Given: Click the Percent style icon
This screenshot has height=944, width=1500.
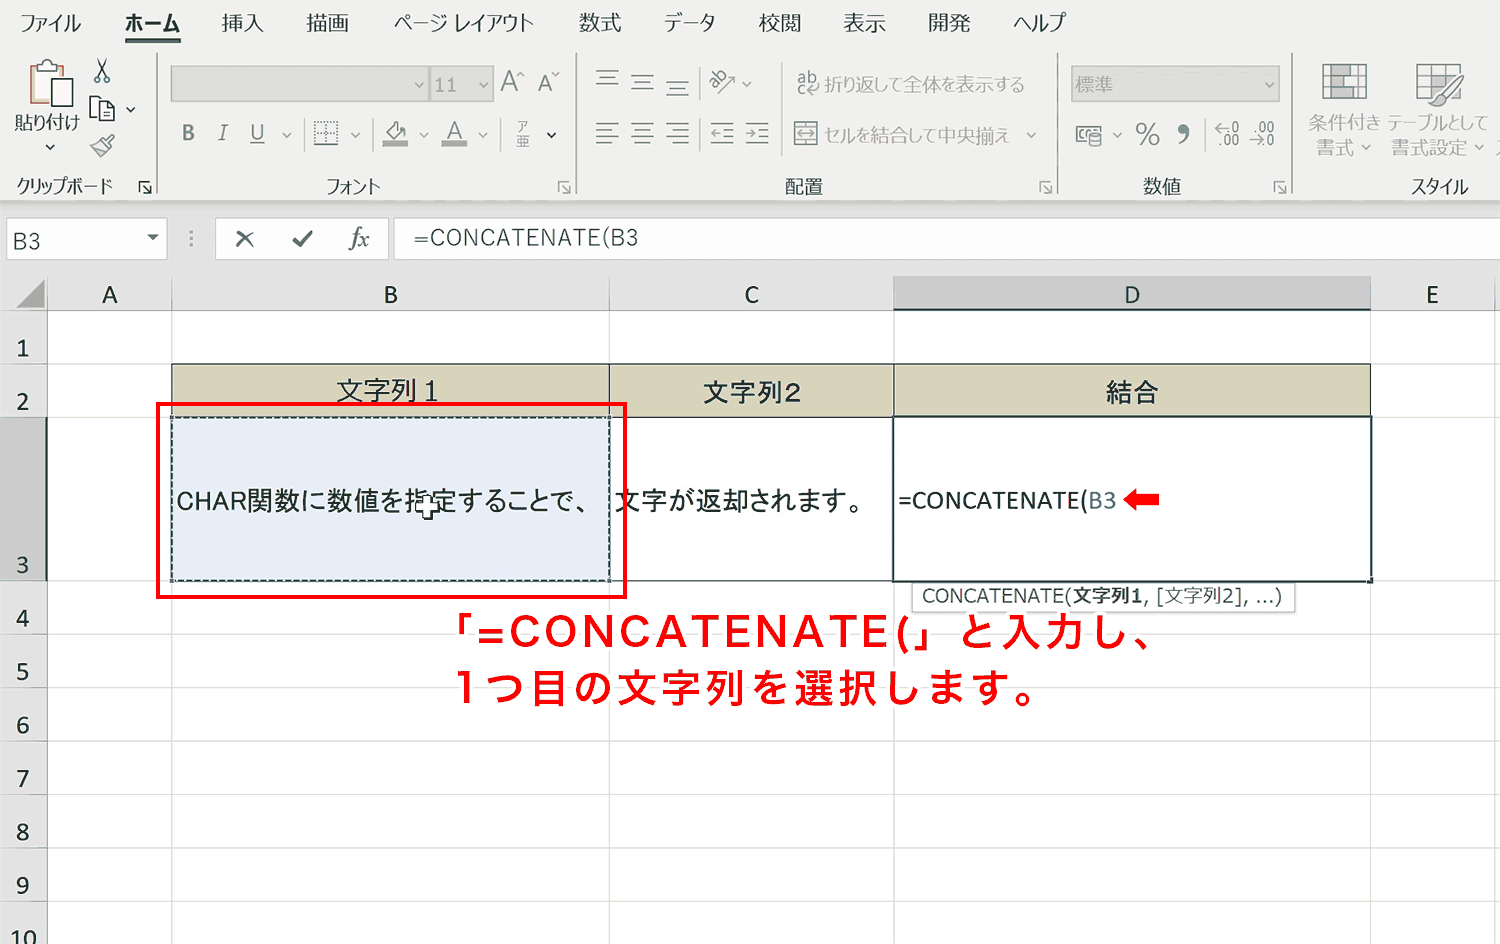Looking at the screenshot, I should pos(1148,134).
